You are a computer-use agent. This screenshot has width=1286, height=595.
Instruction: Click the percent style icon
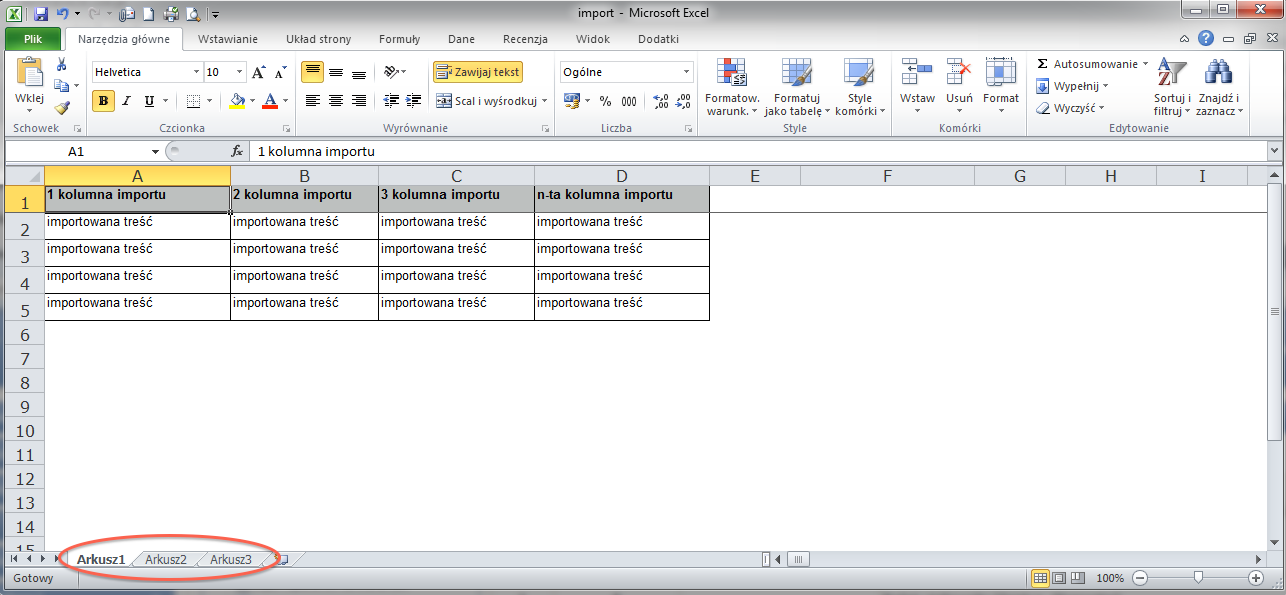point(605,101)
